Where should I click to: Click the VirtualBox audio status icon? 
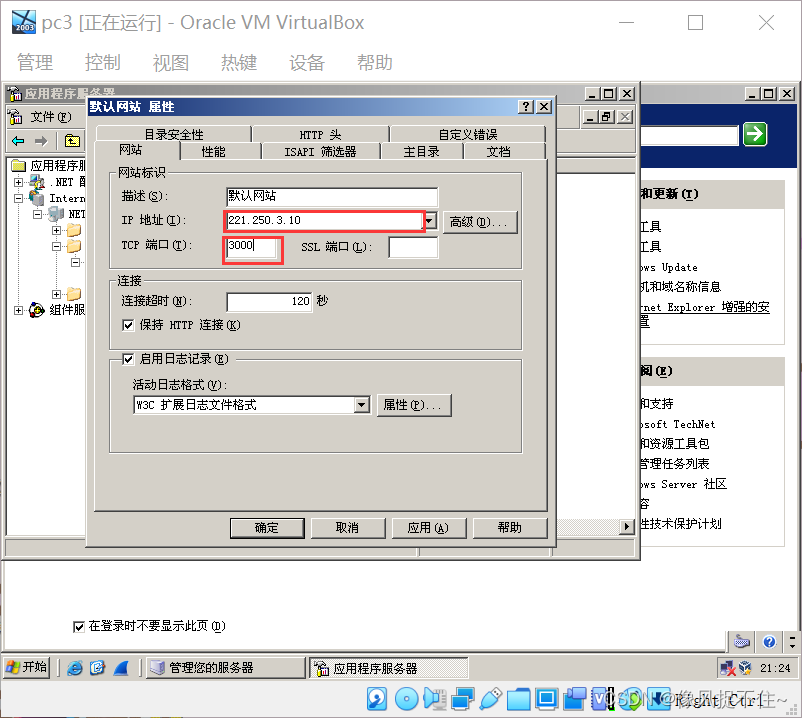[x=435, y=699]
